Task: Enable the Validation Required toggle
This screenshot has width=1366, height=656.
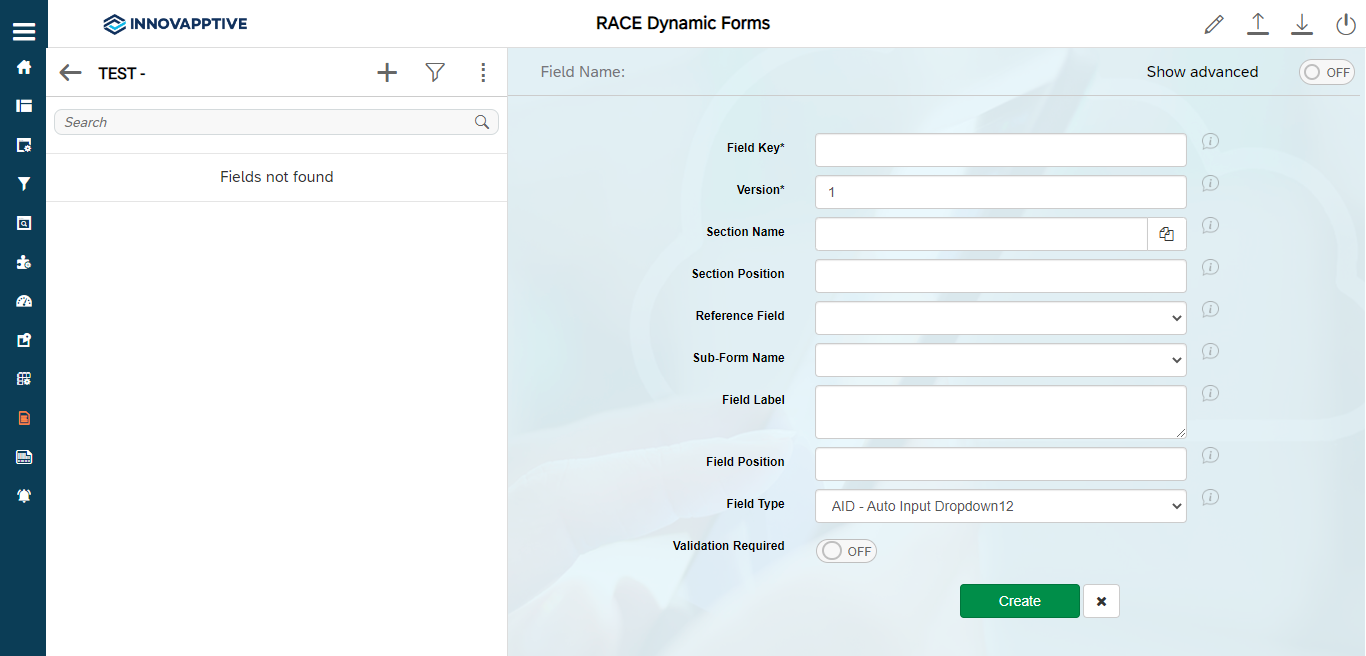Action: pos(846,551)
